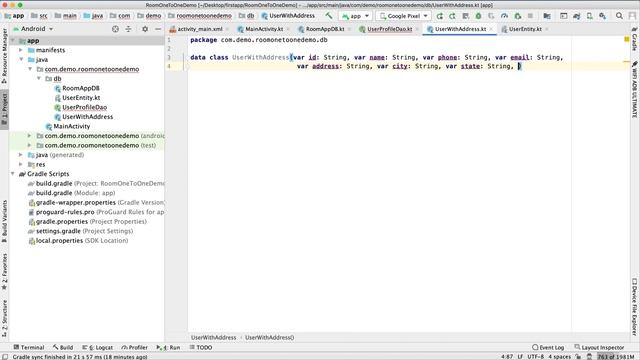Click the Debug app bug icon
Screen dimensions: 640x360
coord(478,16)
